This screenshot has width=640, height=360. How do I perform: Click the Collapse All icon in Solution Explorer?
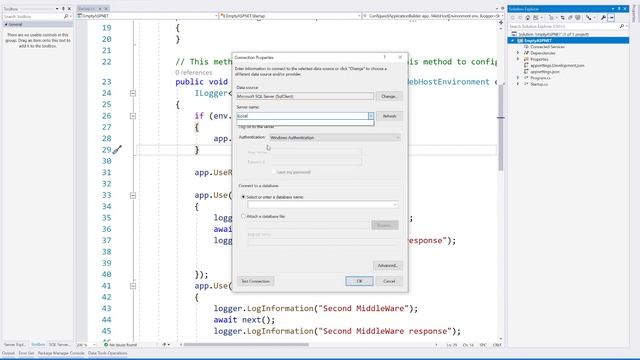click(x=570, y=18)
